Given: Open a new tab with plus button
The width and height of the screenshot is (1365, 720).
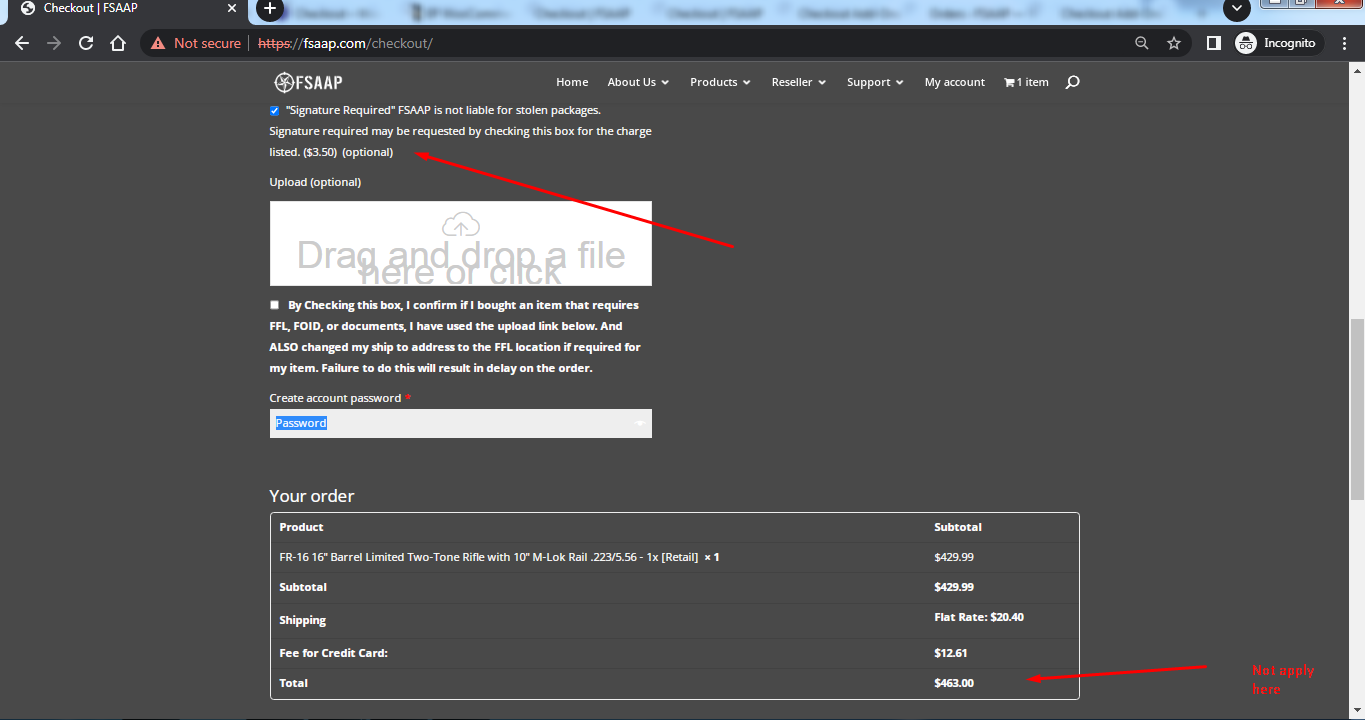Looking at the screenshot, I should point(269,9).
